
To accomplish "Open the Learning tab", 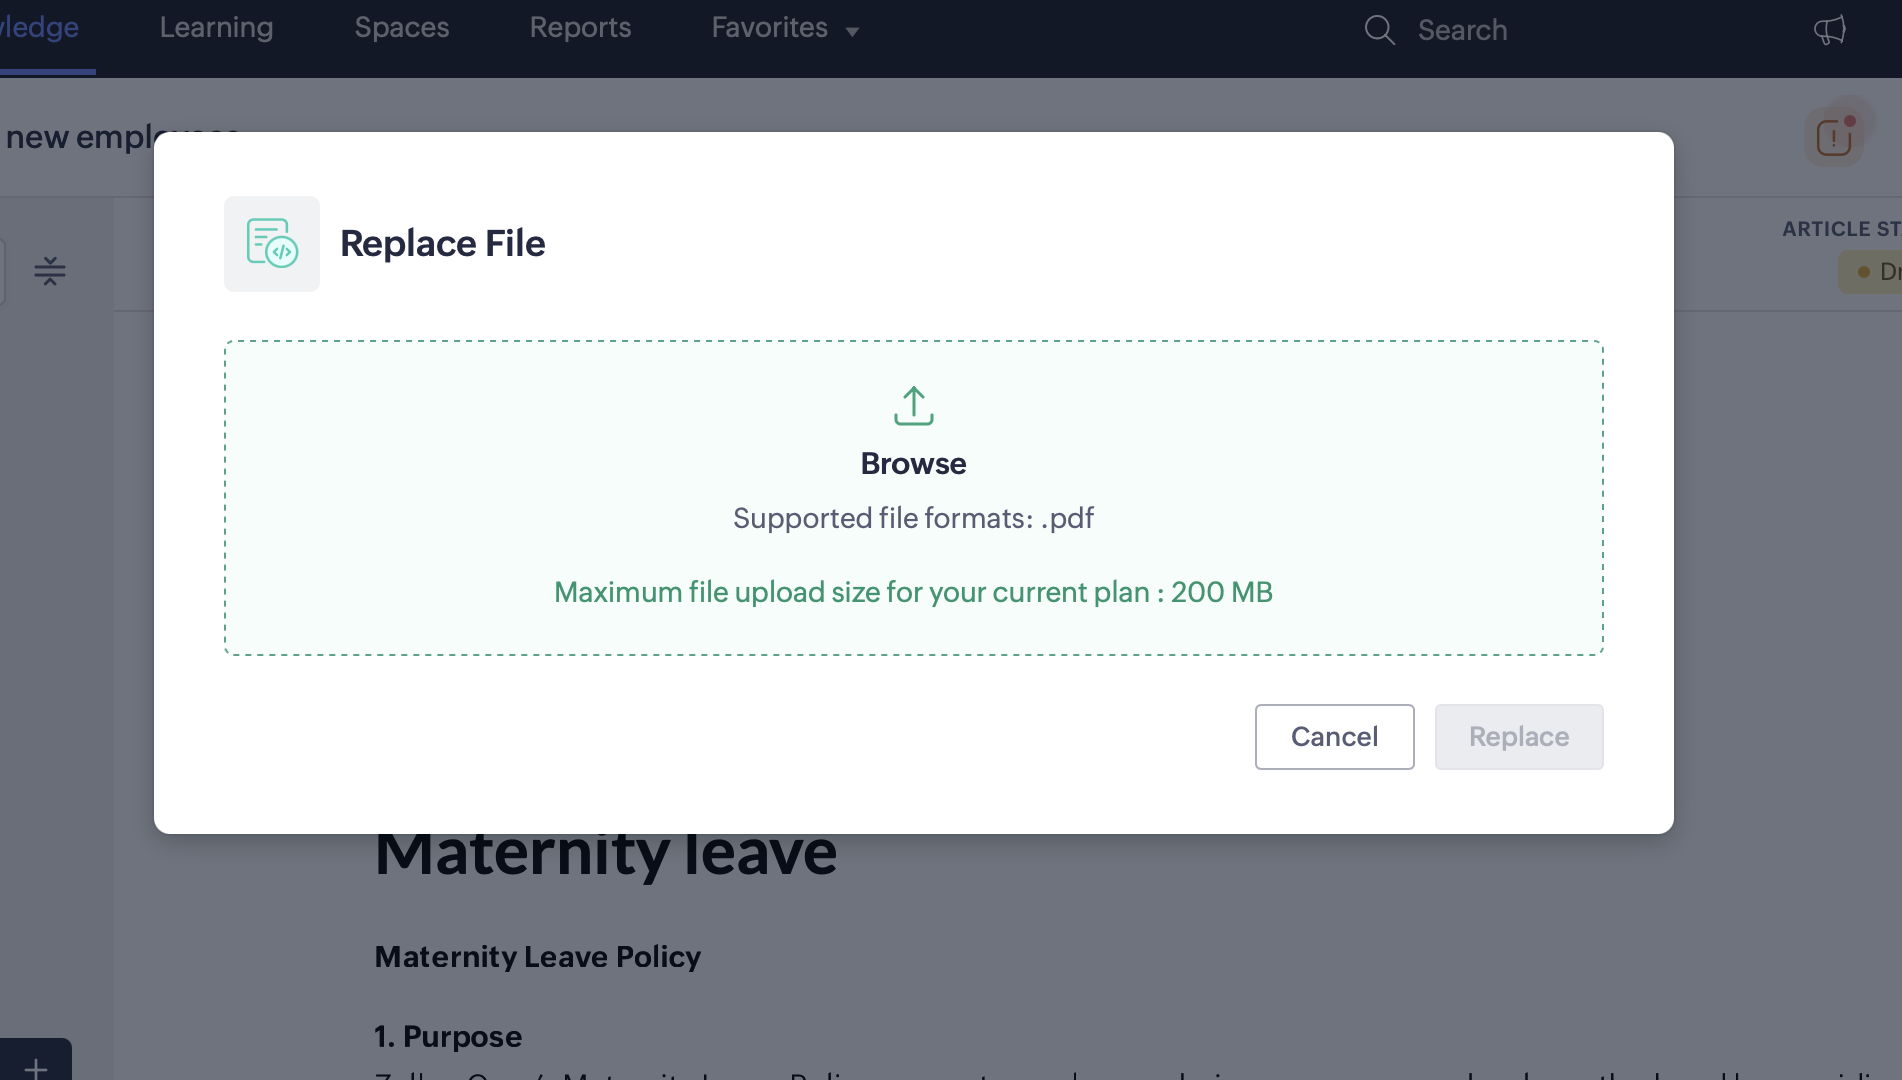I will click(216, 28).
